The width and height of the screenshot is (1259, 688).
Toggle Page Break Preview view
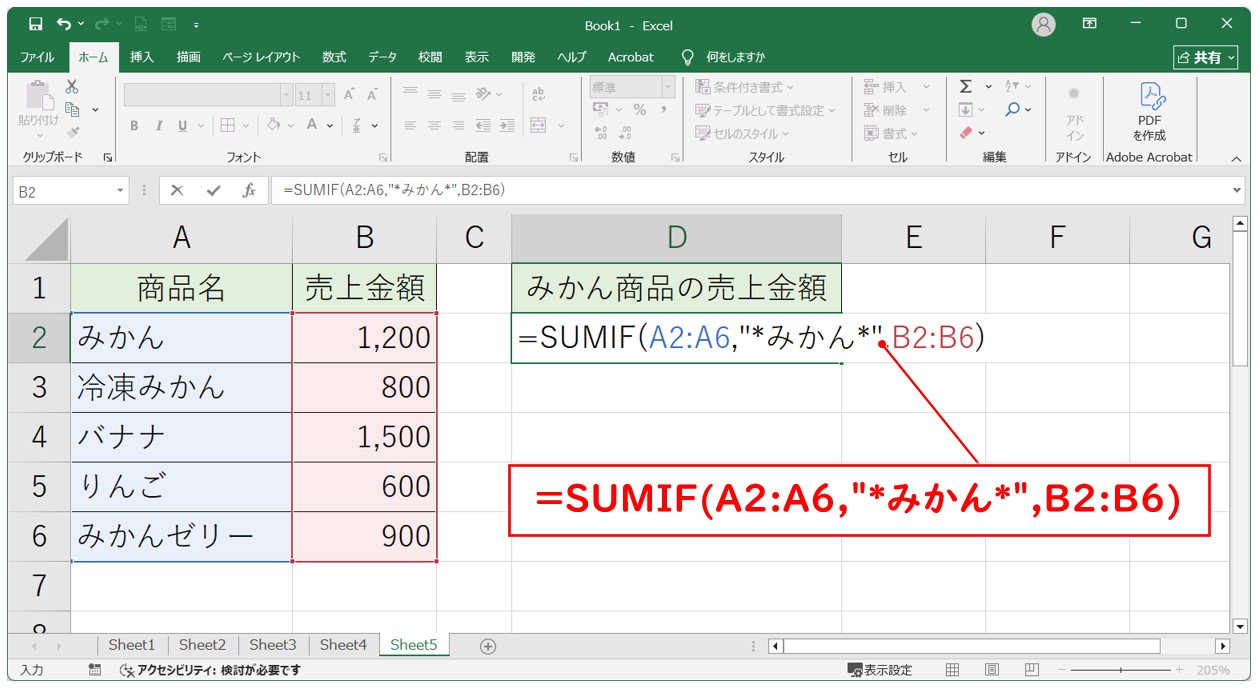pyautogui.click(x=1031, y=670)
